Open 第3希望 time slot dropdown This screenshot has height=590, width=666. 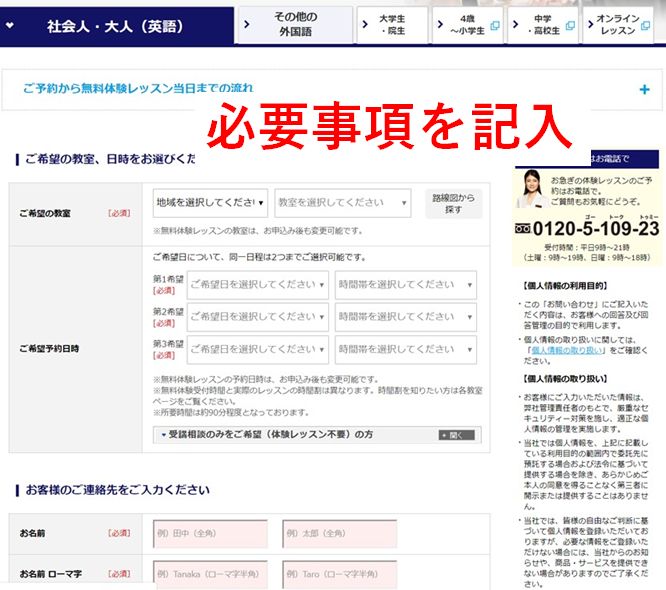tap(406, 350)
